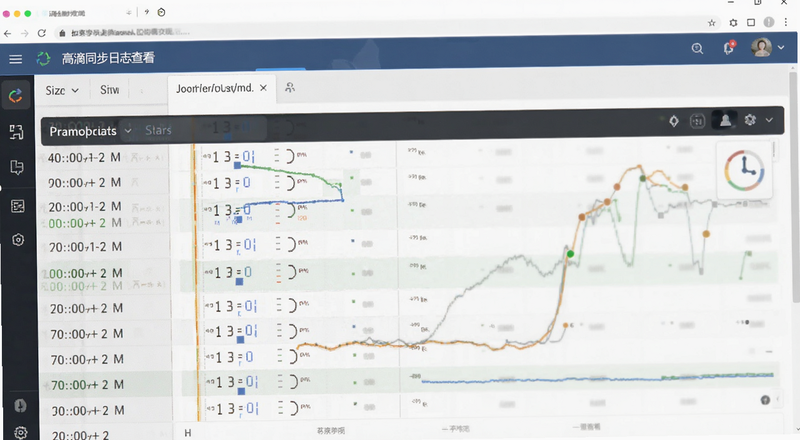Select the Siw tab
The width and height of the screenshot is (800, 440).
point(110,90)
